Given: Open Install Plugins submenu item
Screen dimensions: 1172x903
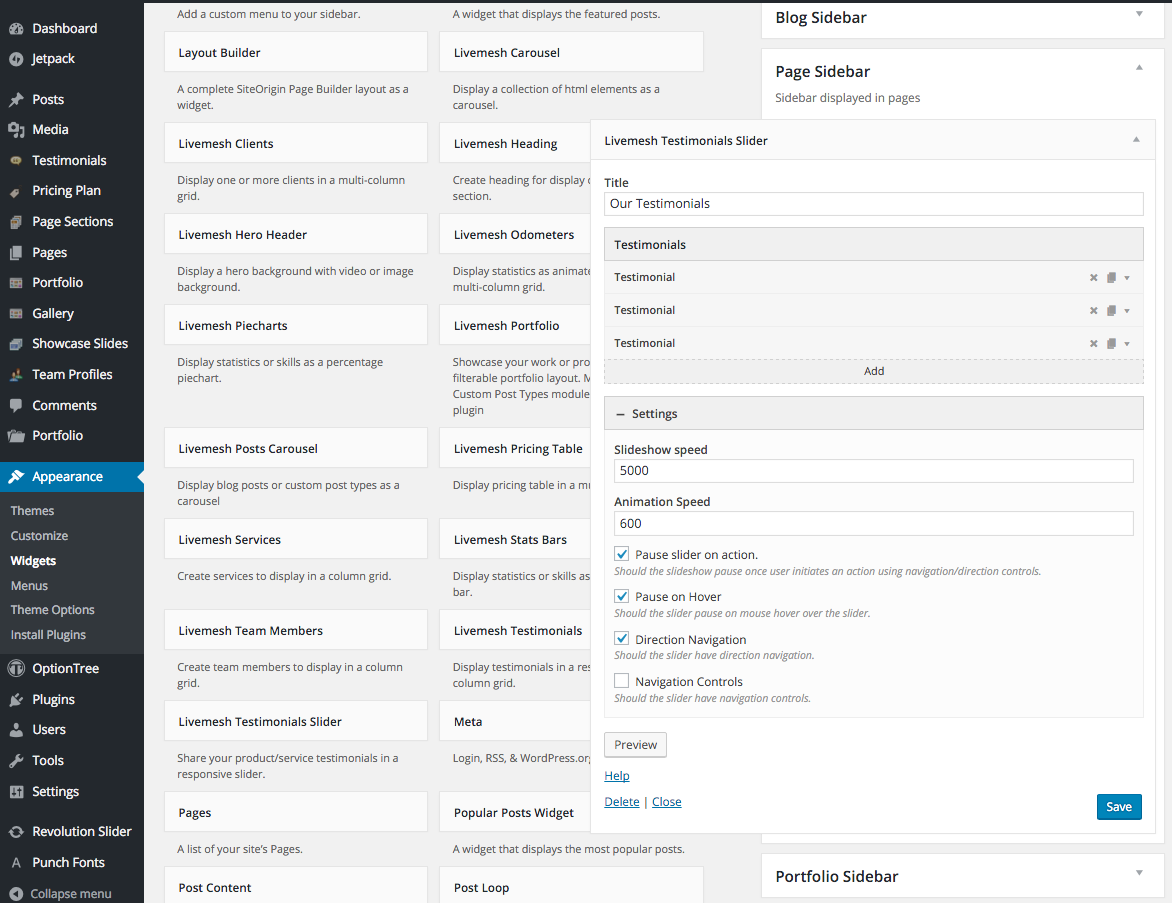Looking at the screenshot, I should click(x=48, y=635).
